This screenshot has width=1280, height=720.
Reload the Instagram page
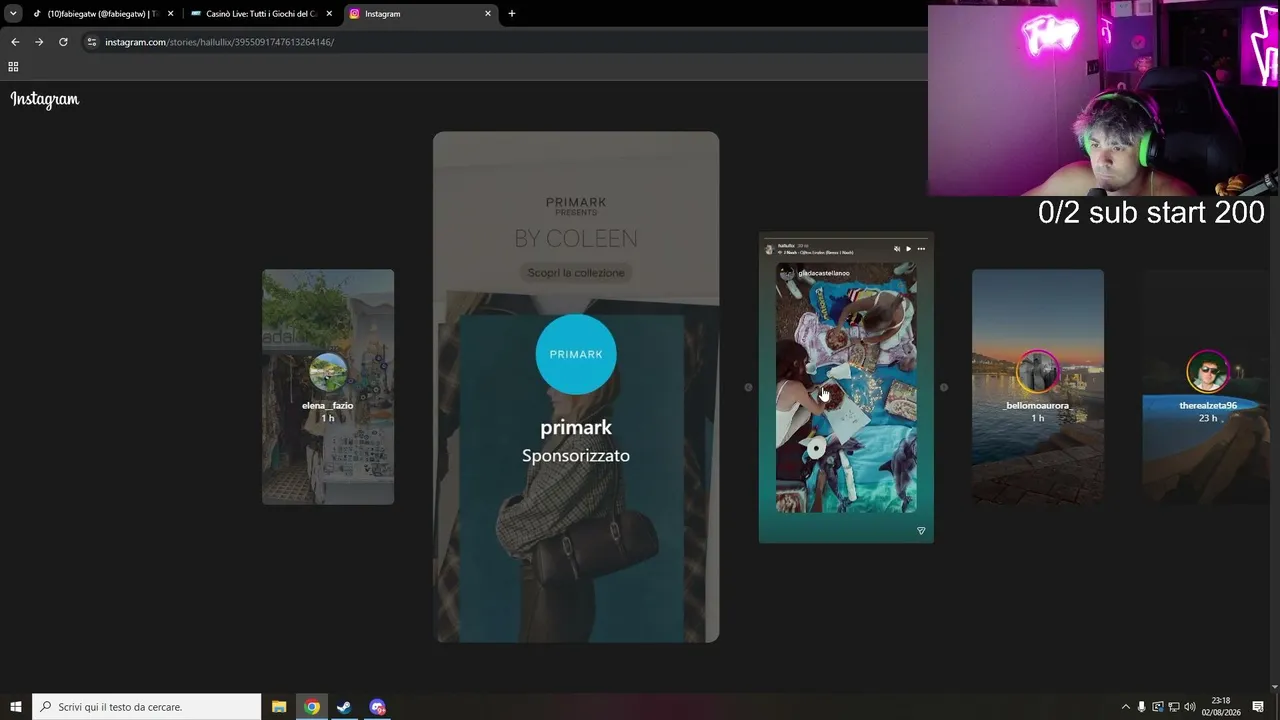(63, 42)
